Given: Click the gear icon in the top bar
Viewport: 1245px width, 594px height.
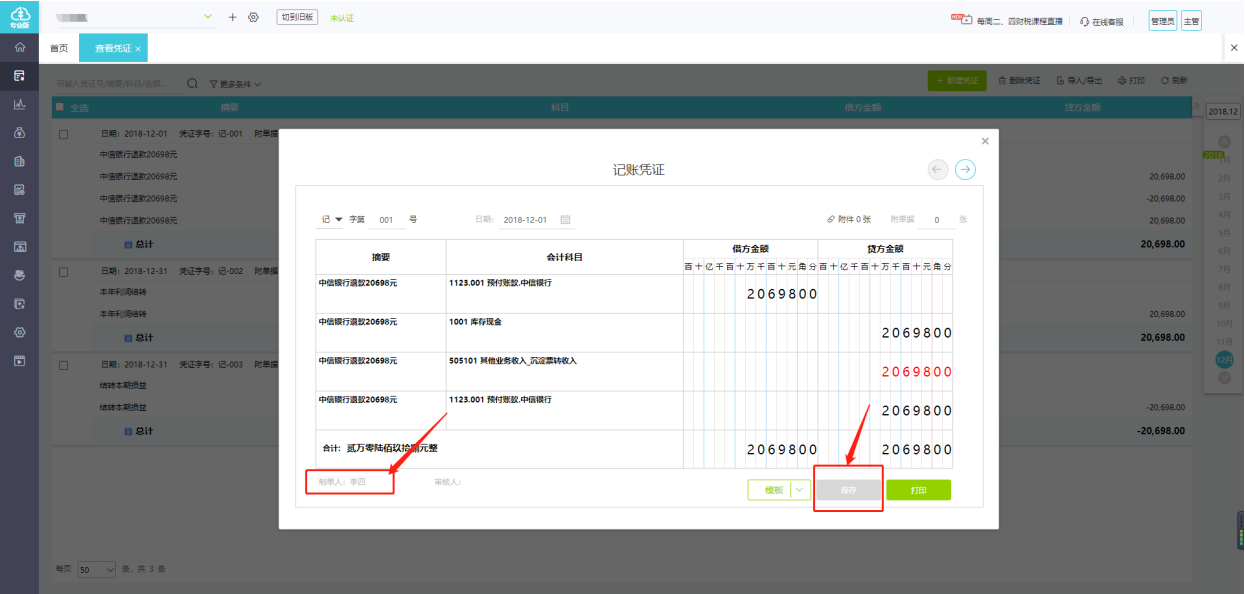Looking at the screenshot, I should [253, 17].
